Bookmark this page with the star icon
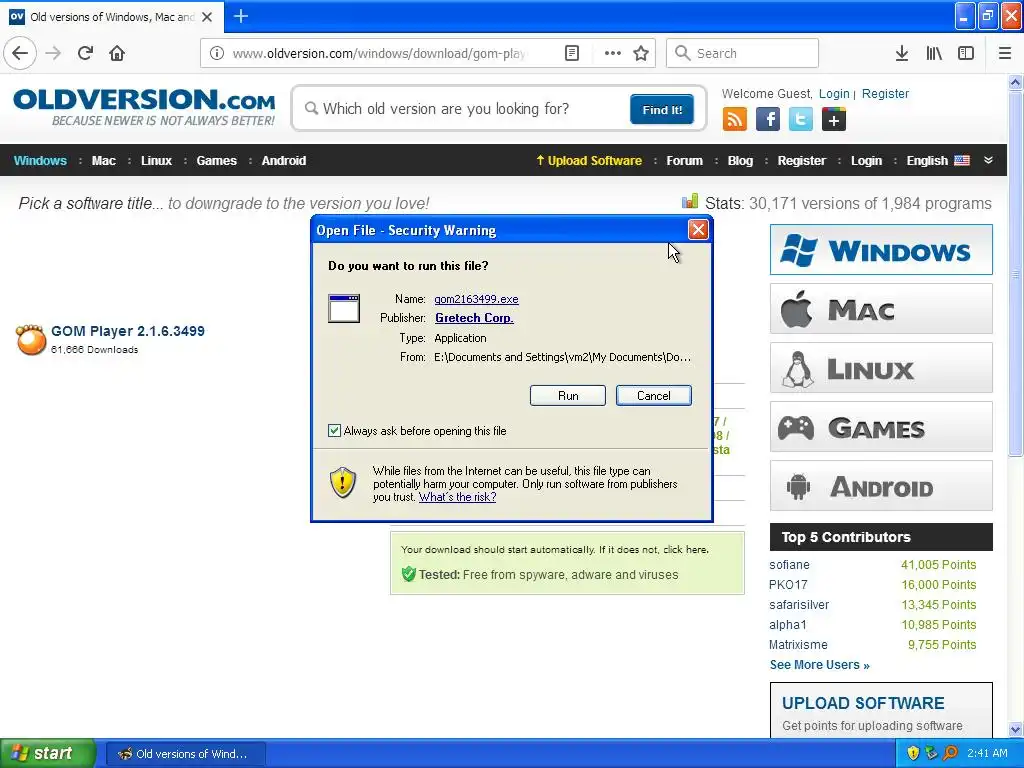 point(641,53)
